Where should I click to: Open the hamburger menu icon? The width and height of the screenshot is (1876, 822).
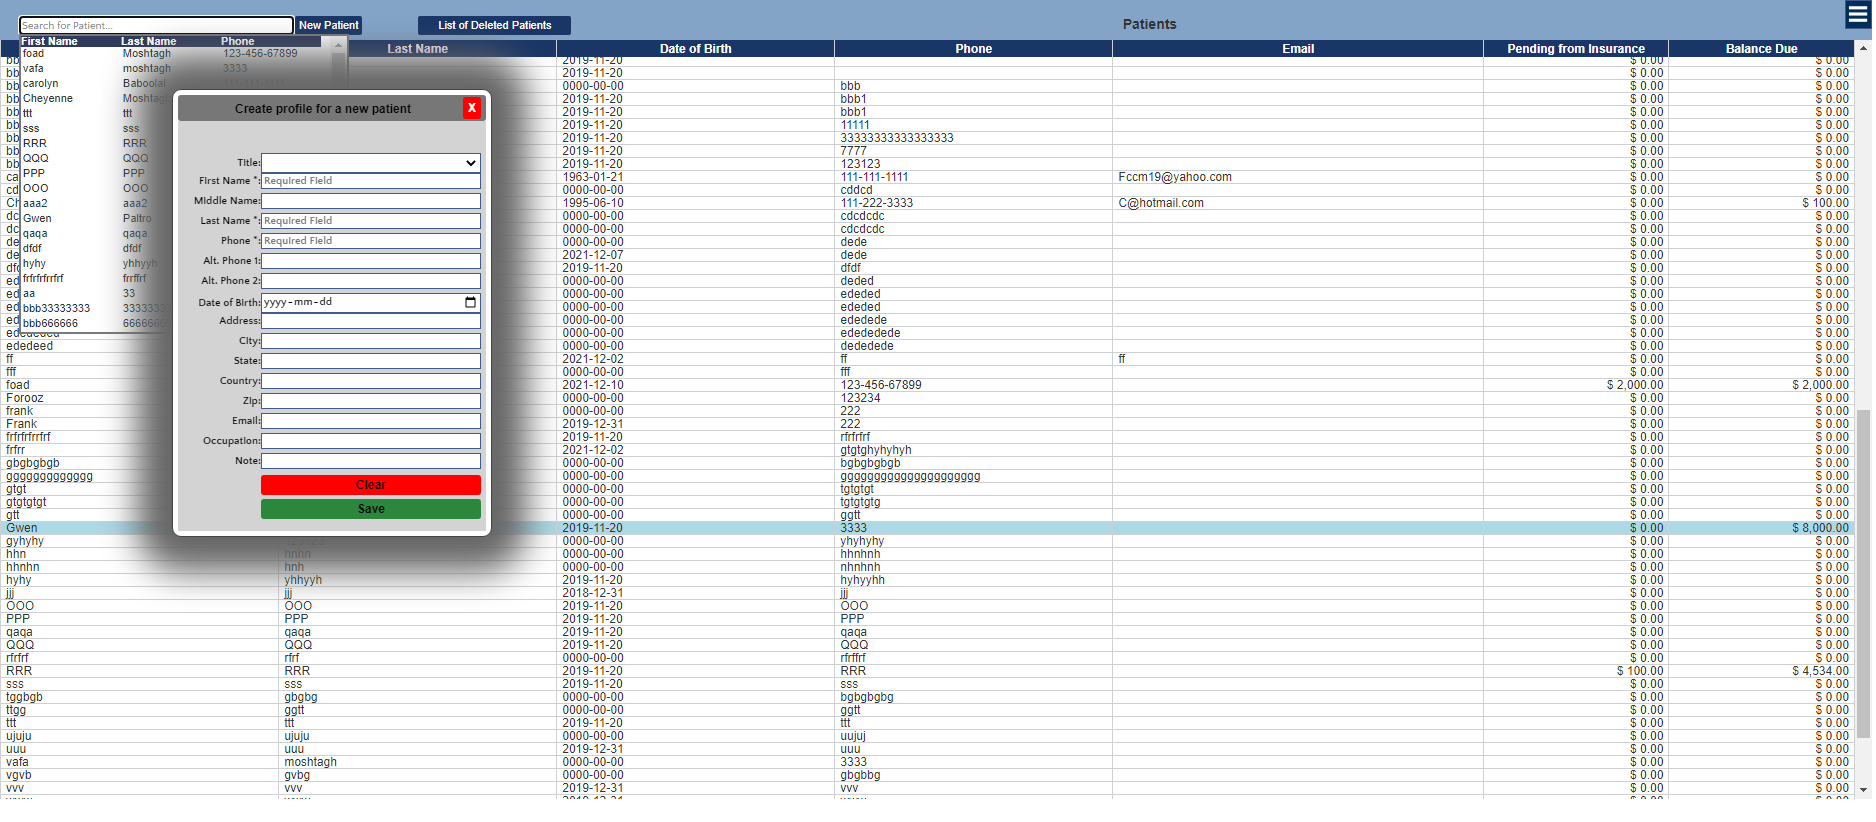1857,15
